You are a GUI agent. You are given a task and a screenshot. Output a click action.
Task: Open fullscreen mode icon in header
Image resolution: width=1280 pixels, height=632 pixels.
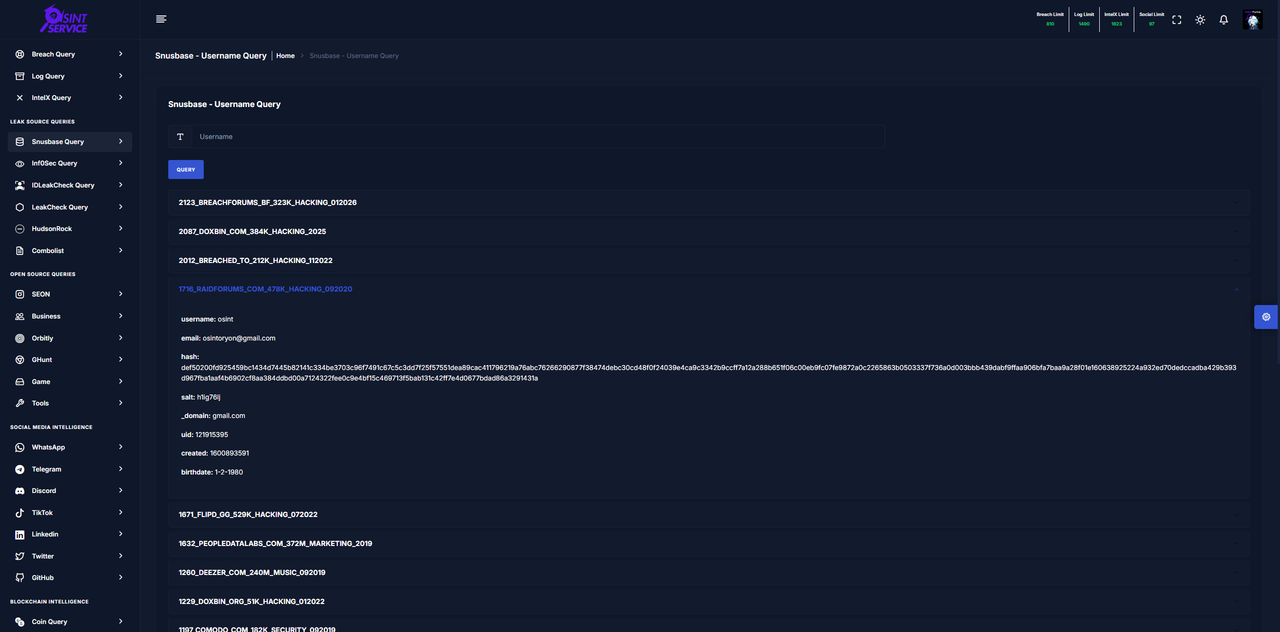pos(1177,20)
